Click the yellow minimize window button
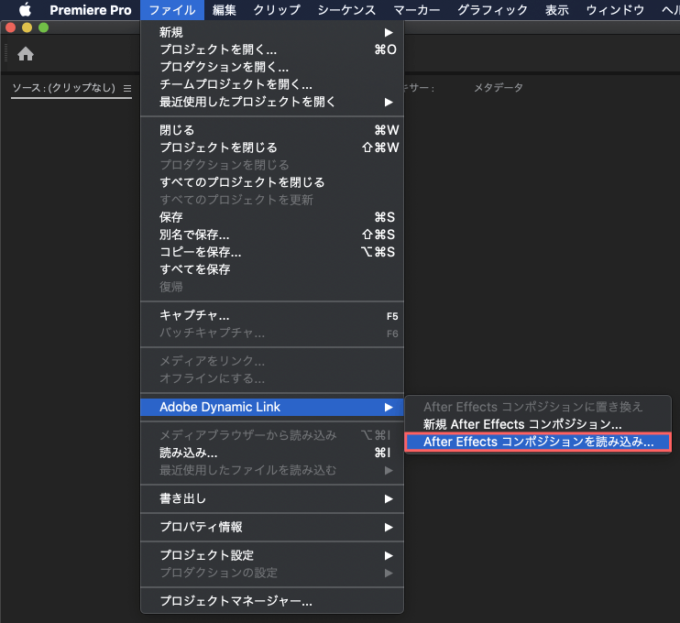Viewport: 680px width, 623px height. (27, 28)
